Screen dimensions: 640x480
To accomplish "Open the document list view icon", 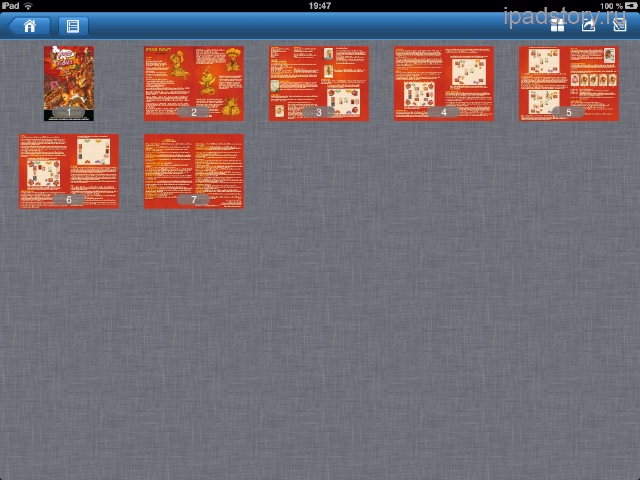I will (x=73, y=26).
